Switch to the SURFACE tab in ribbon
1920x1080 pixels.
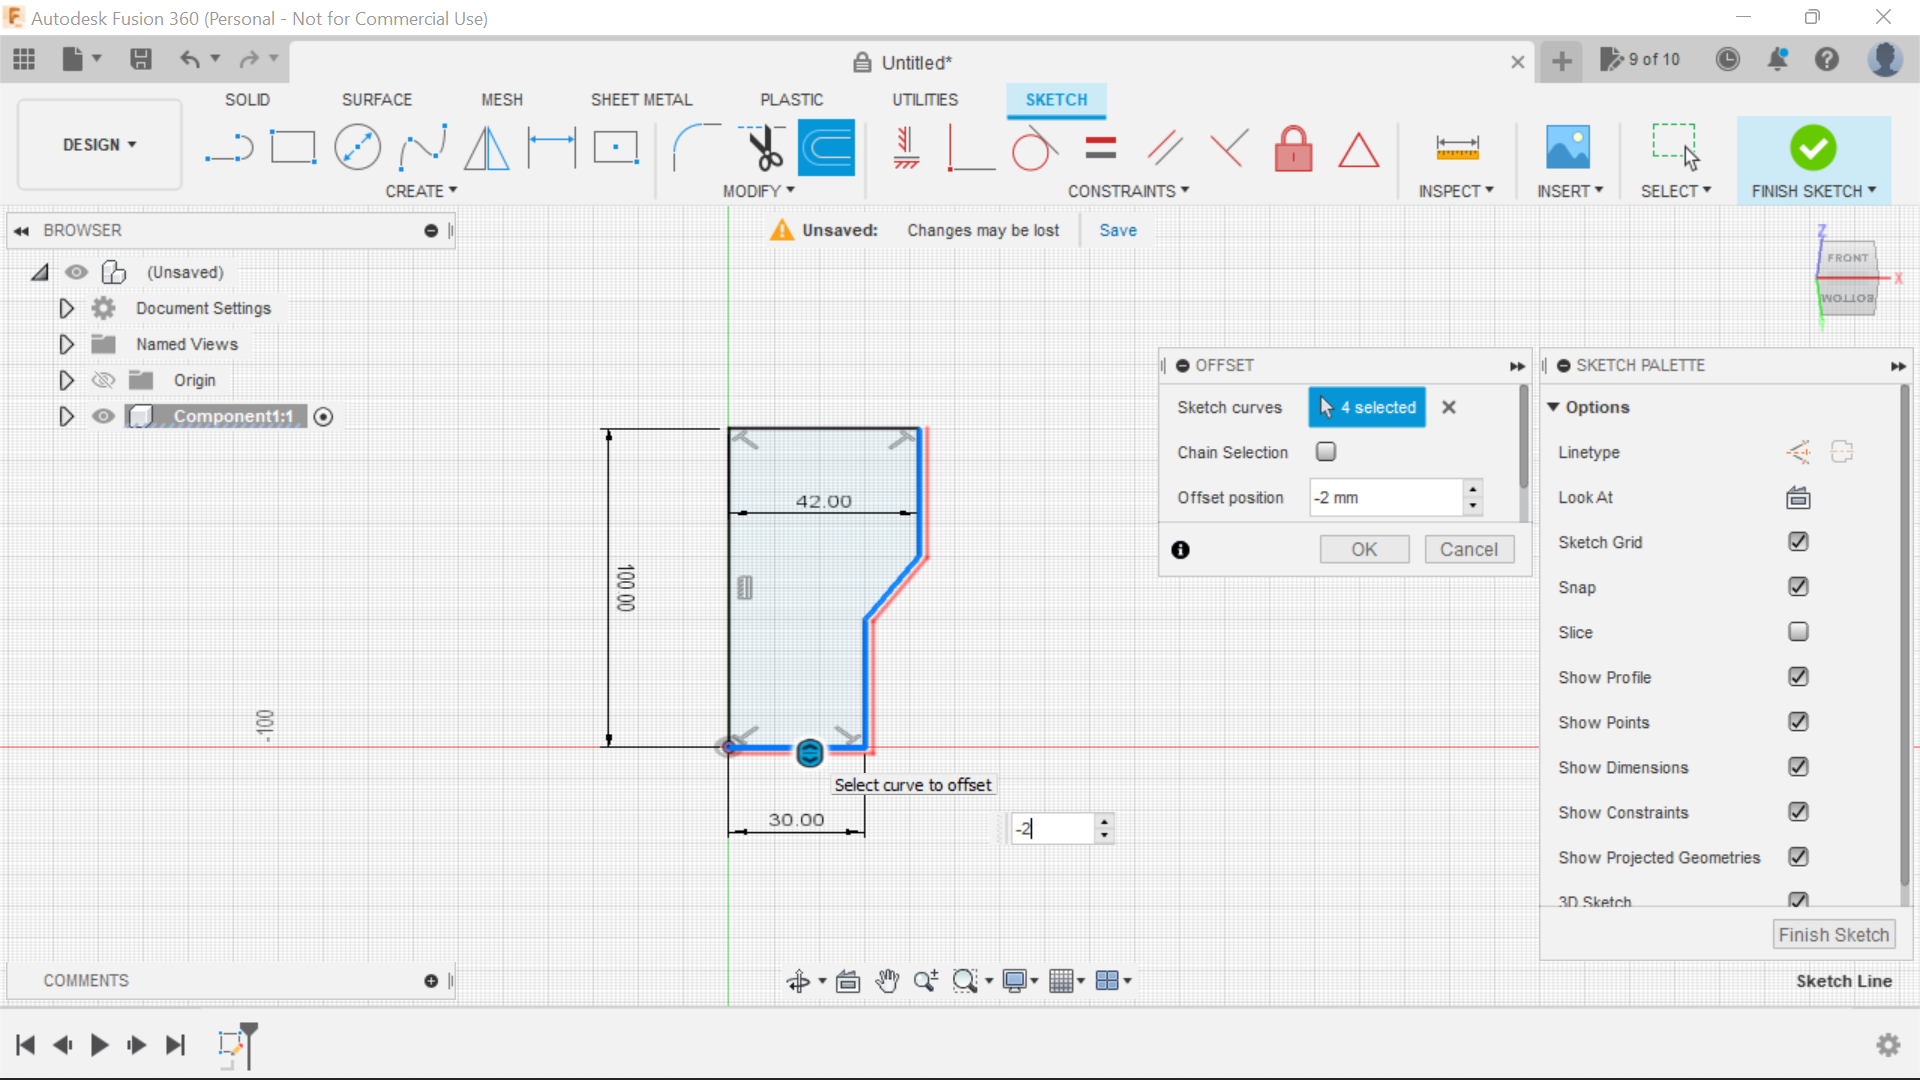pos(376,99)
